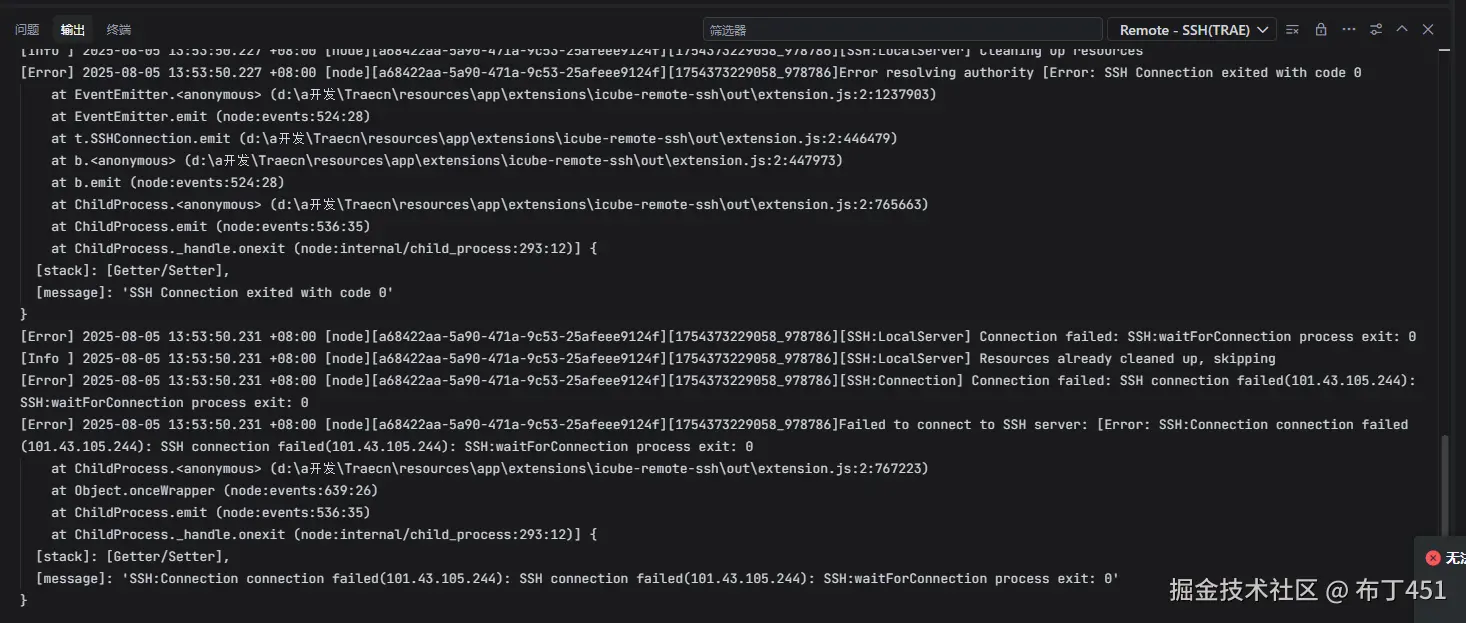Close the output panel
The width and height of the screenshot is (1466, 623).
click(1428, 30)
